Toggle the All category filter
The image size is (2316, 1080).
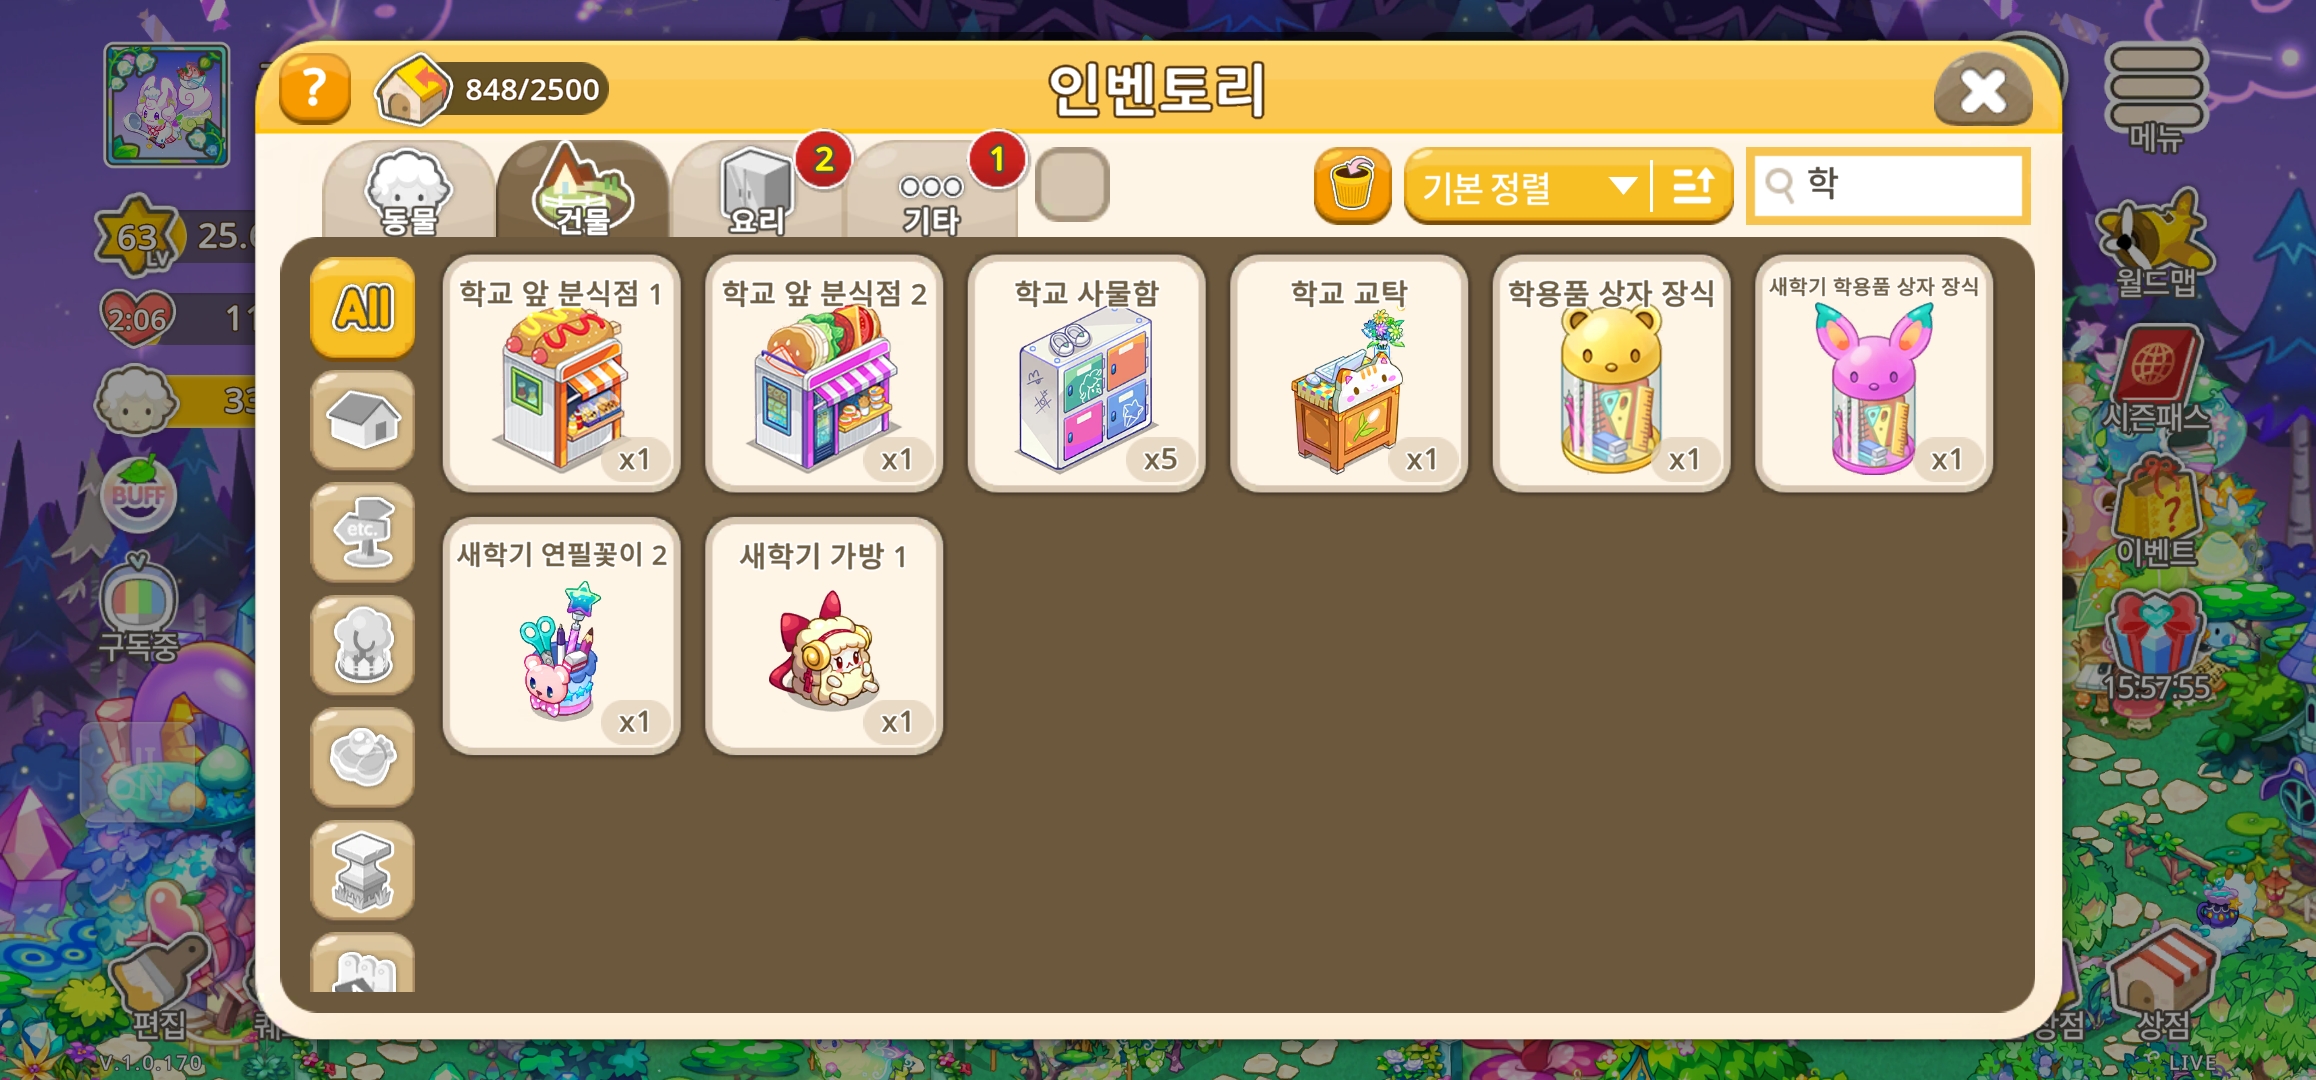point(362,308)
